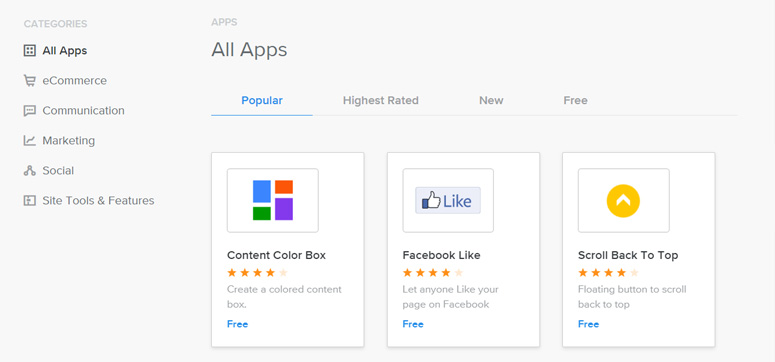775x362 pixels.
Task: Click the star rating under Content Color Box
Action: (x=257, y=272)
